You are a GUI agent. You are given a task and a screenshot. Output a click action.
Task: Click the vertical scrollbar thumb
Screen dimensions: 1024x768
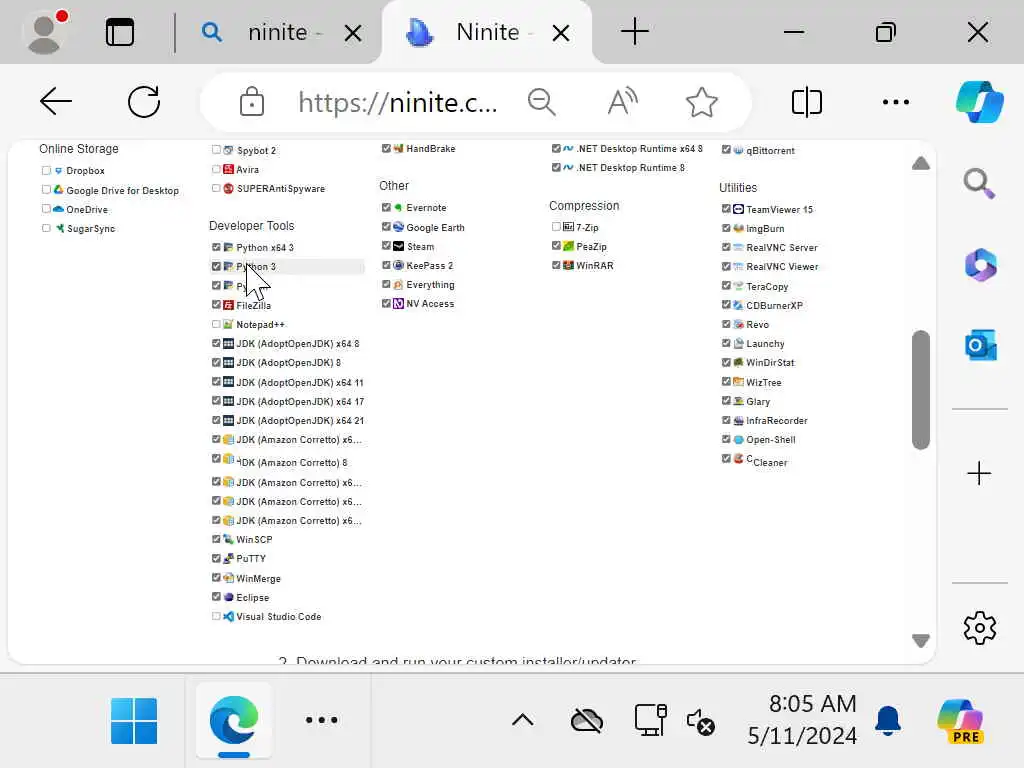tap(921, 390)
